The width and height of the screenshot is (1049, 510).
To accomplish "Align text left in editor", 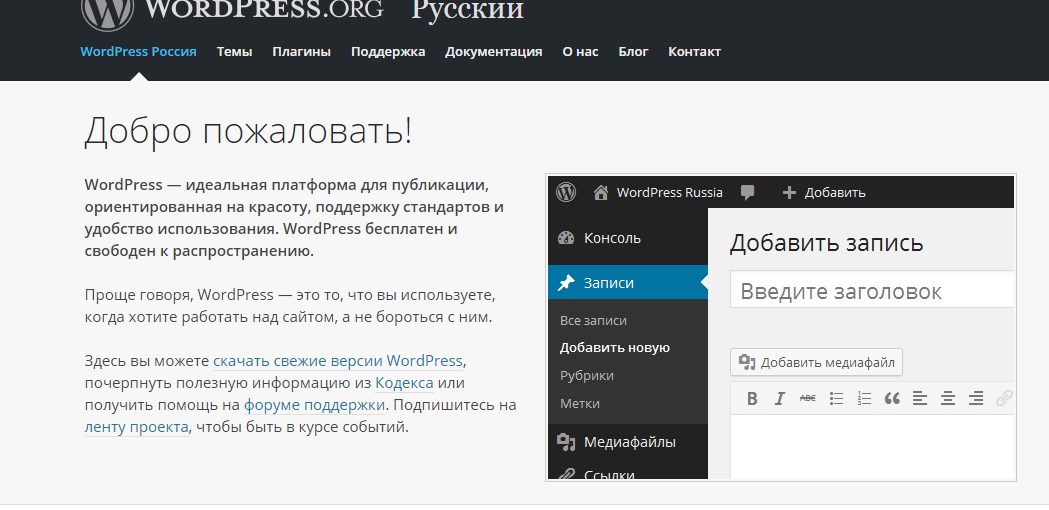I will tap(920, 399).
